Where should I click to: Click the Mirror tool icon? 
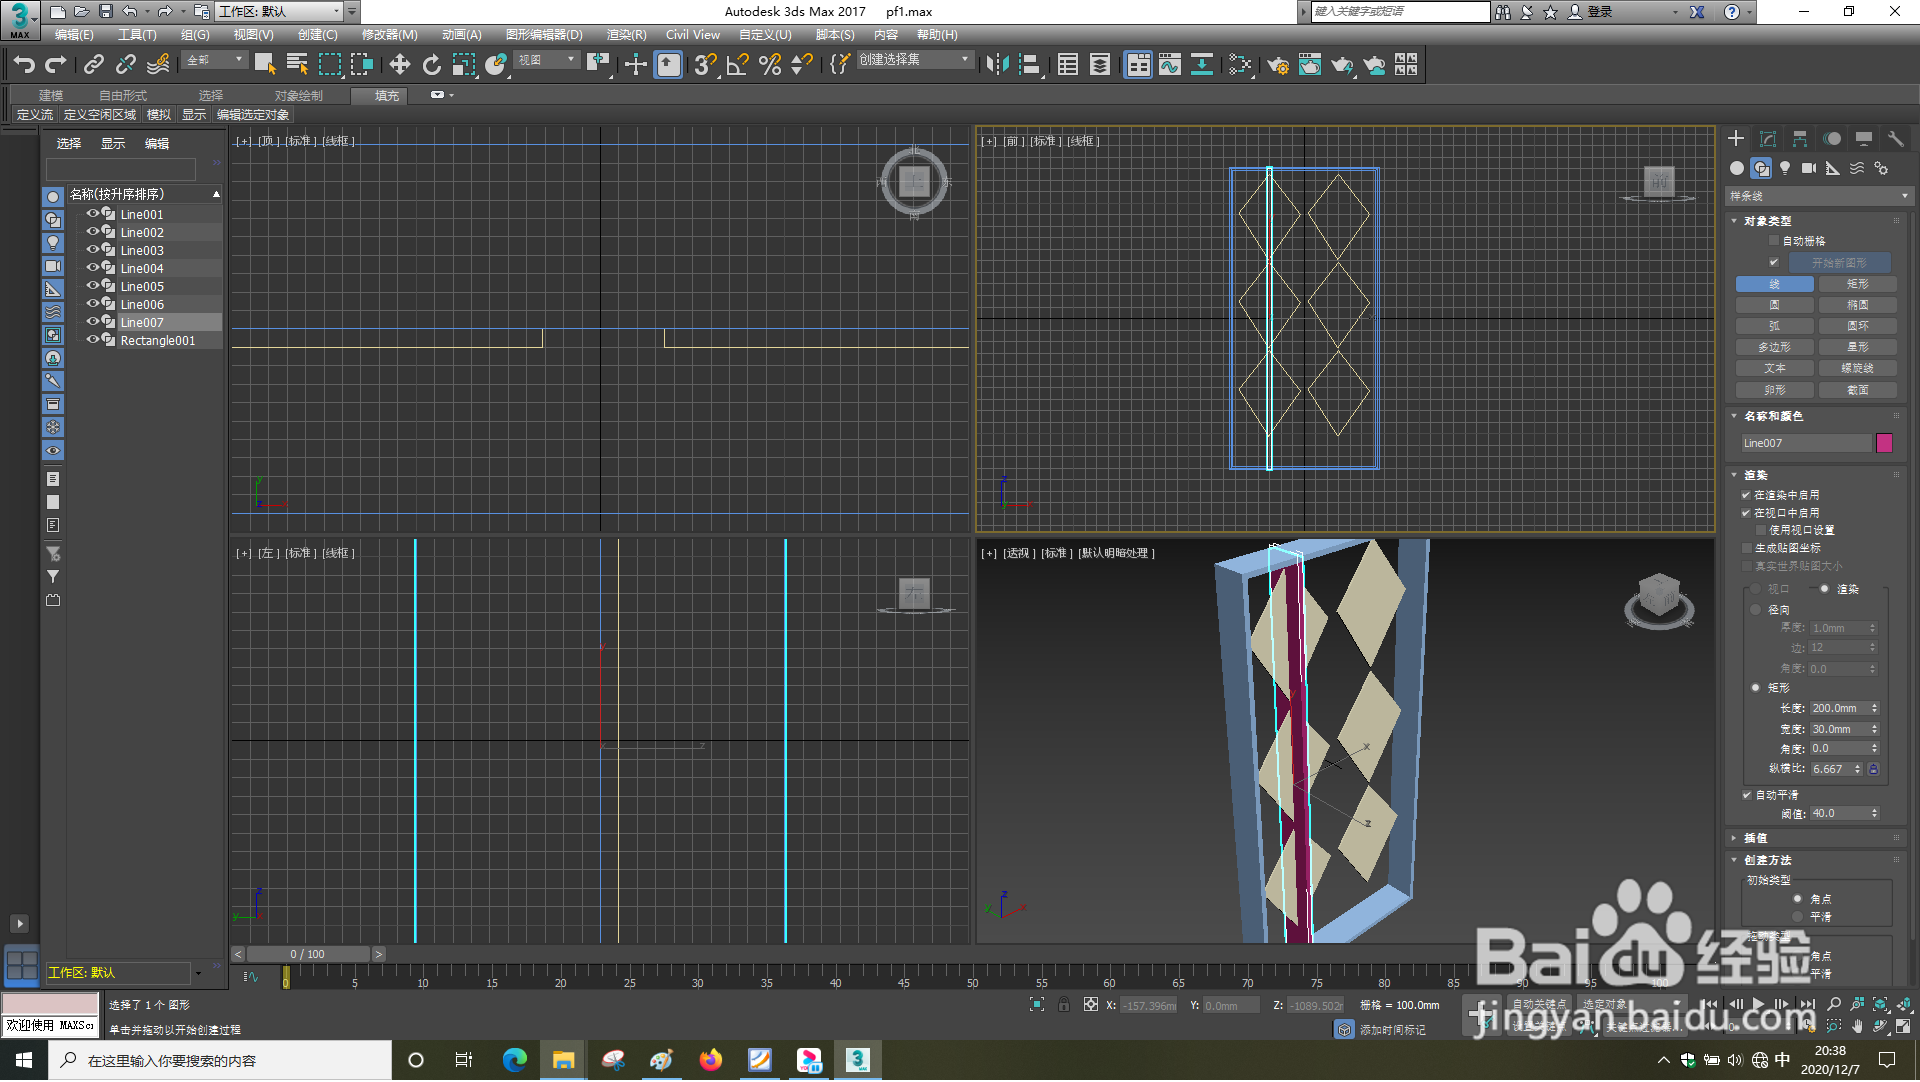(x=996, y=65)
